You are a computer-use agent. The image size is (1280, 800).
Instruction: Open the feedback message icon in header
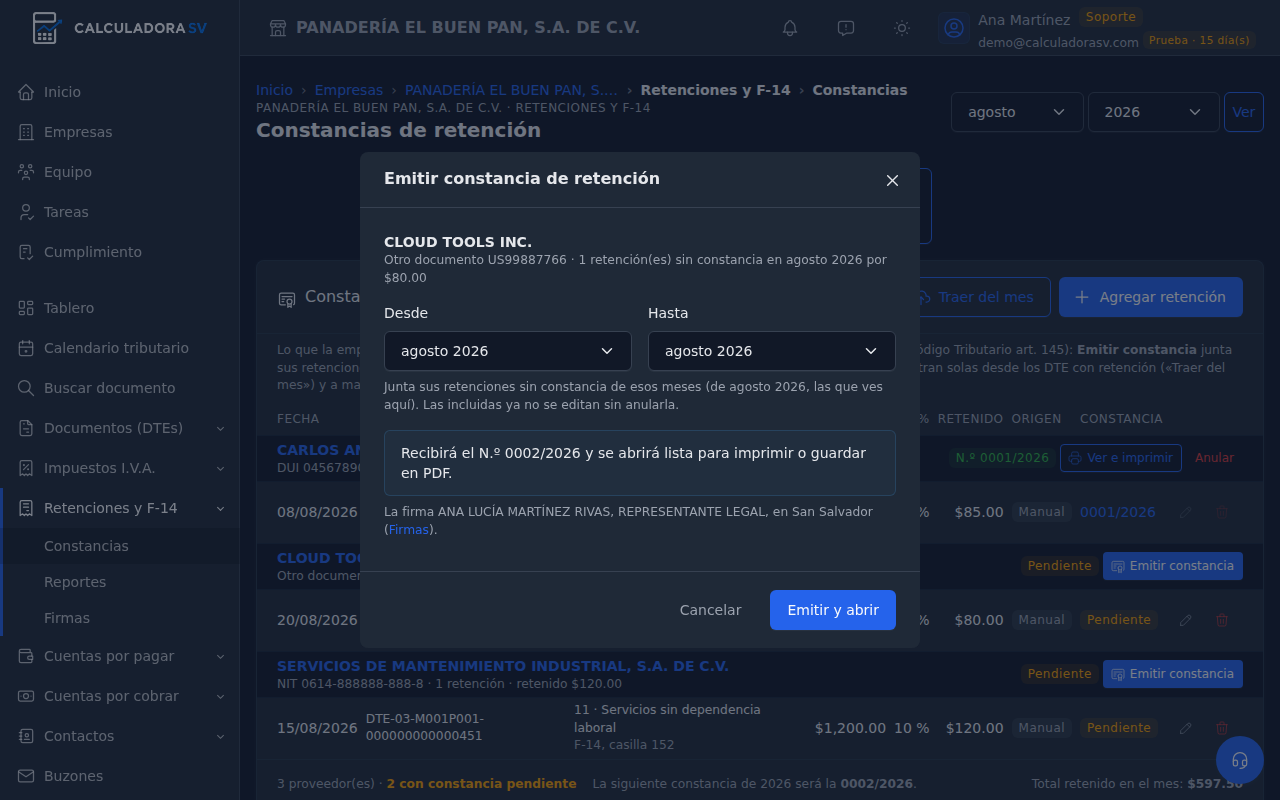click(846, 28)
